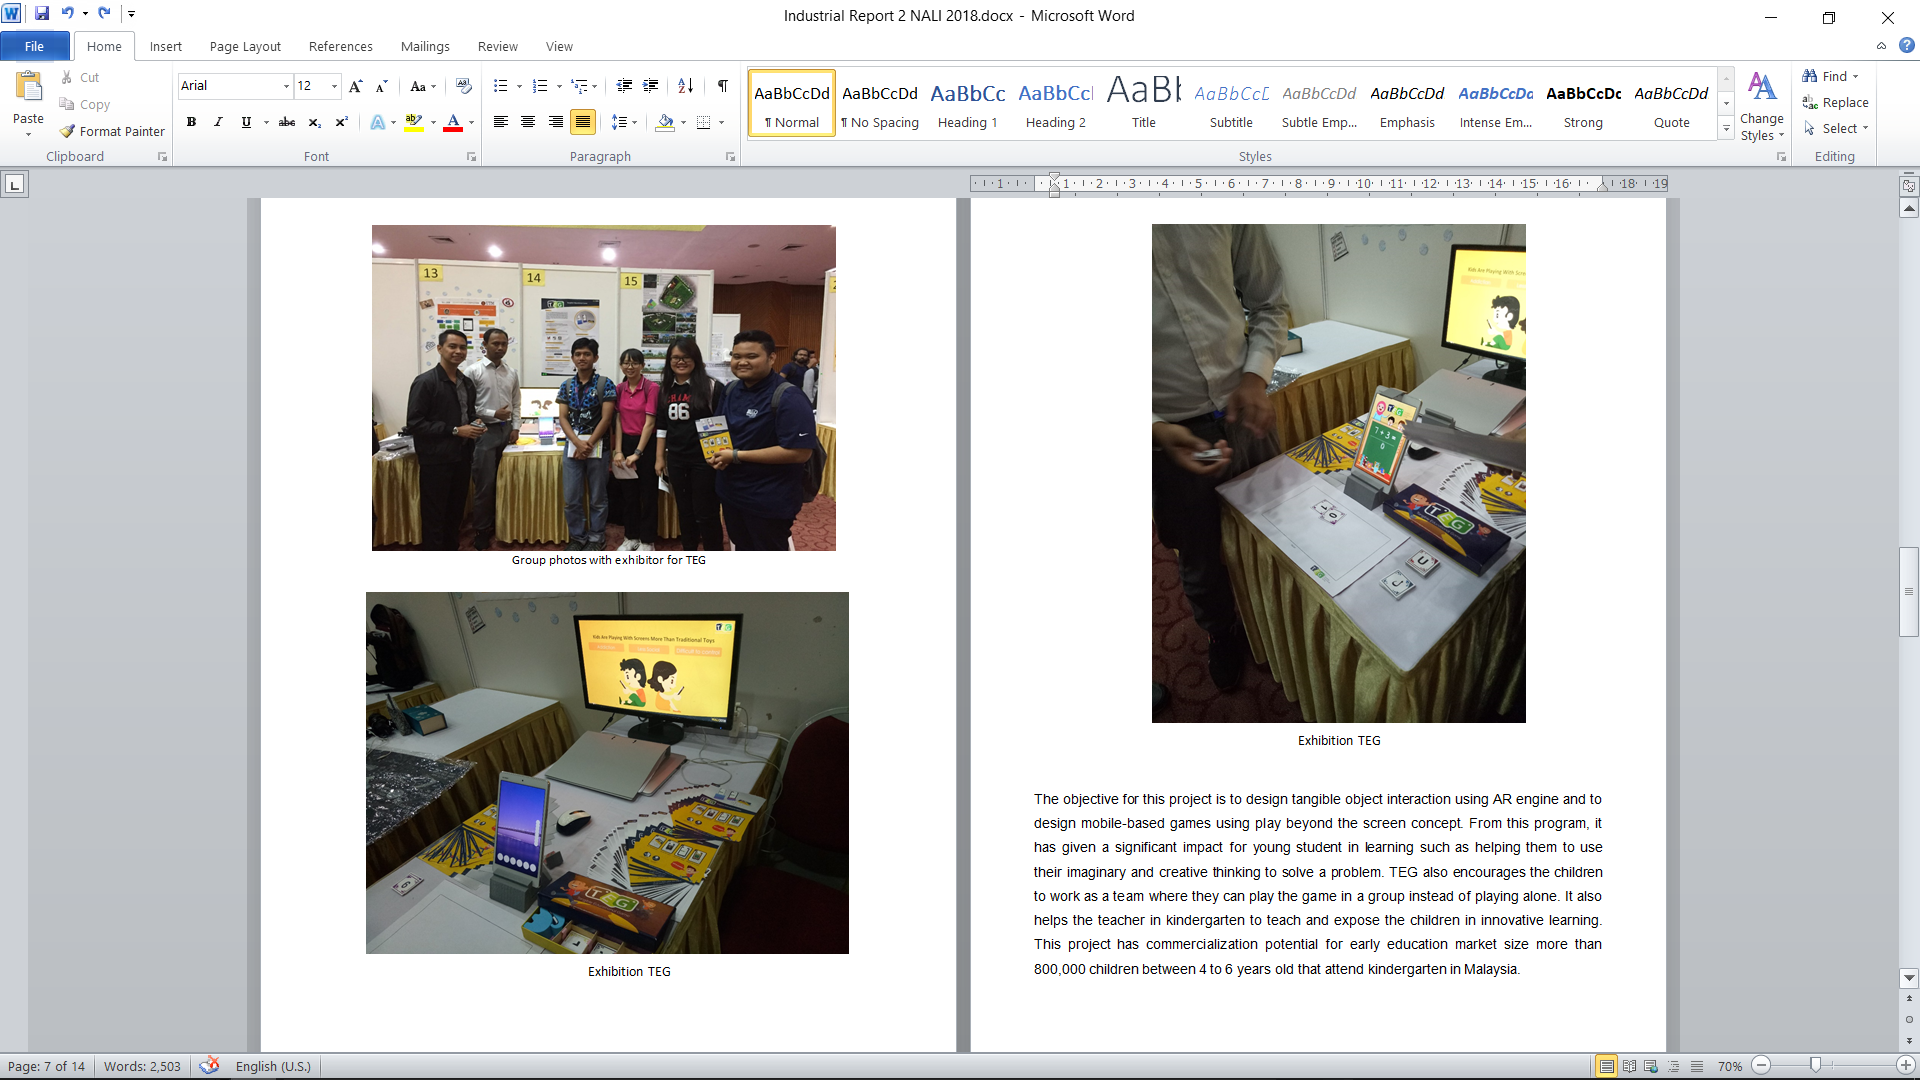The width and height of the screenshot is (1920, 1080).
Task: Open the Arial font name dropdown
Action: coord(286,86)
